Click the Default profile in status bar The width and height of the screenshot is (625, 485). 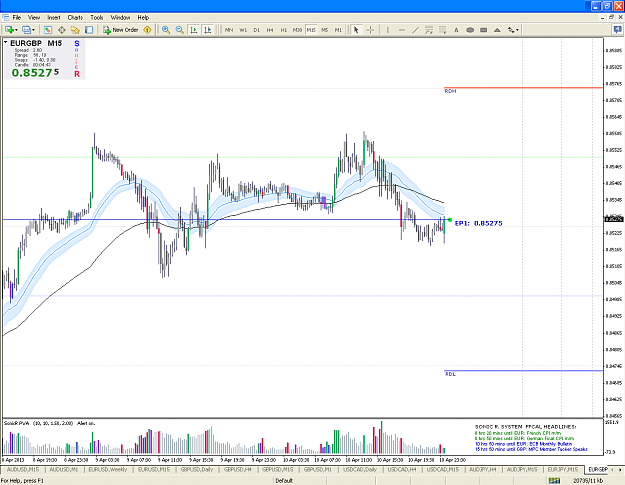[284, 481]
